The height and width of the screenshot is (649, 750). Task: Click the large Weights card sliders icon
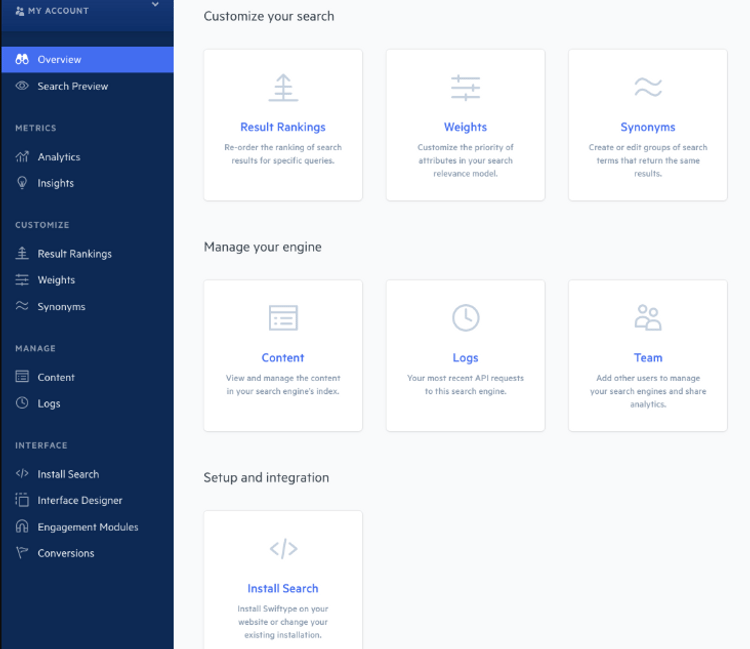pos(465,88)
